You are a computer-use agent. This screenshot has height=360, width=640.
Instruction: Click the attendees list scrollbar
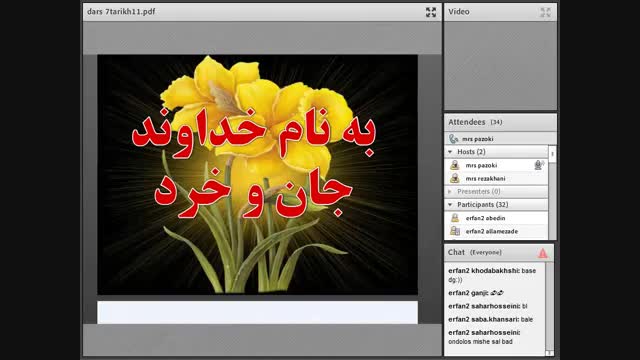point(552,193)
